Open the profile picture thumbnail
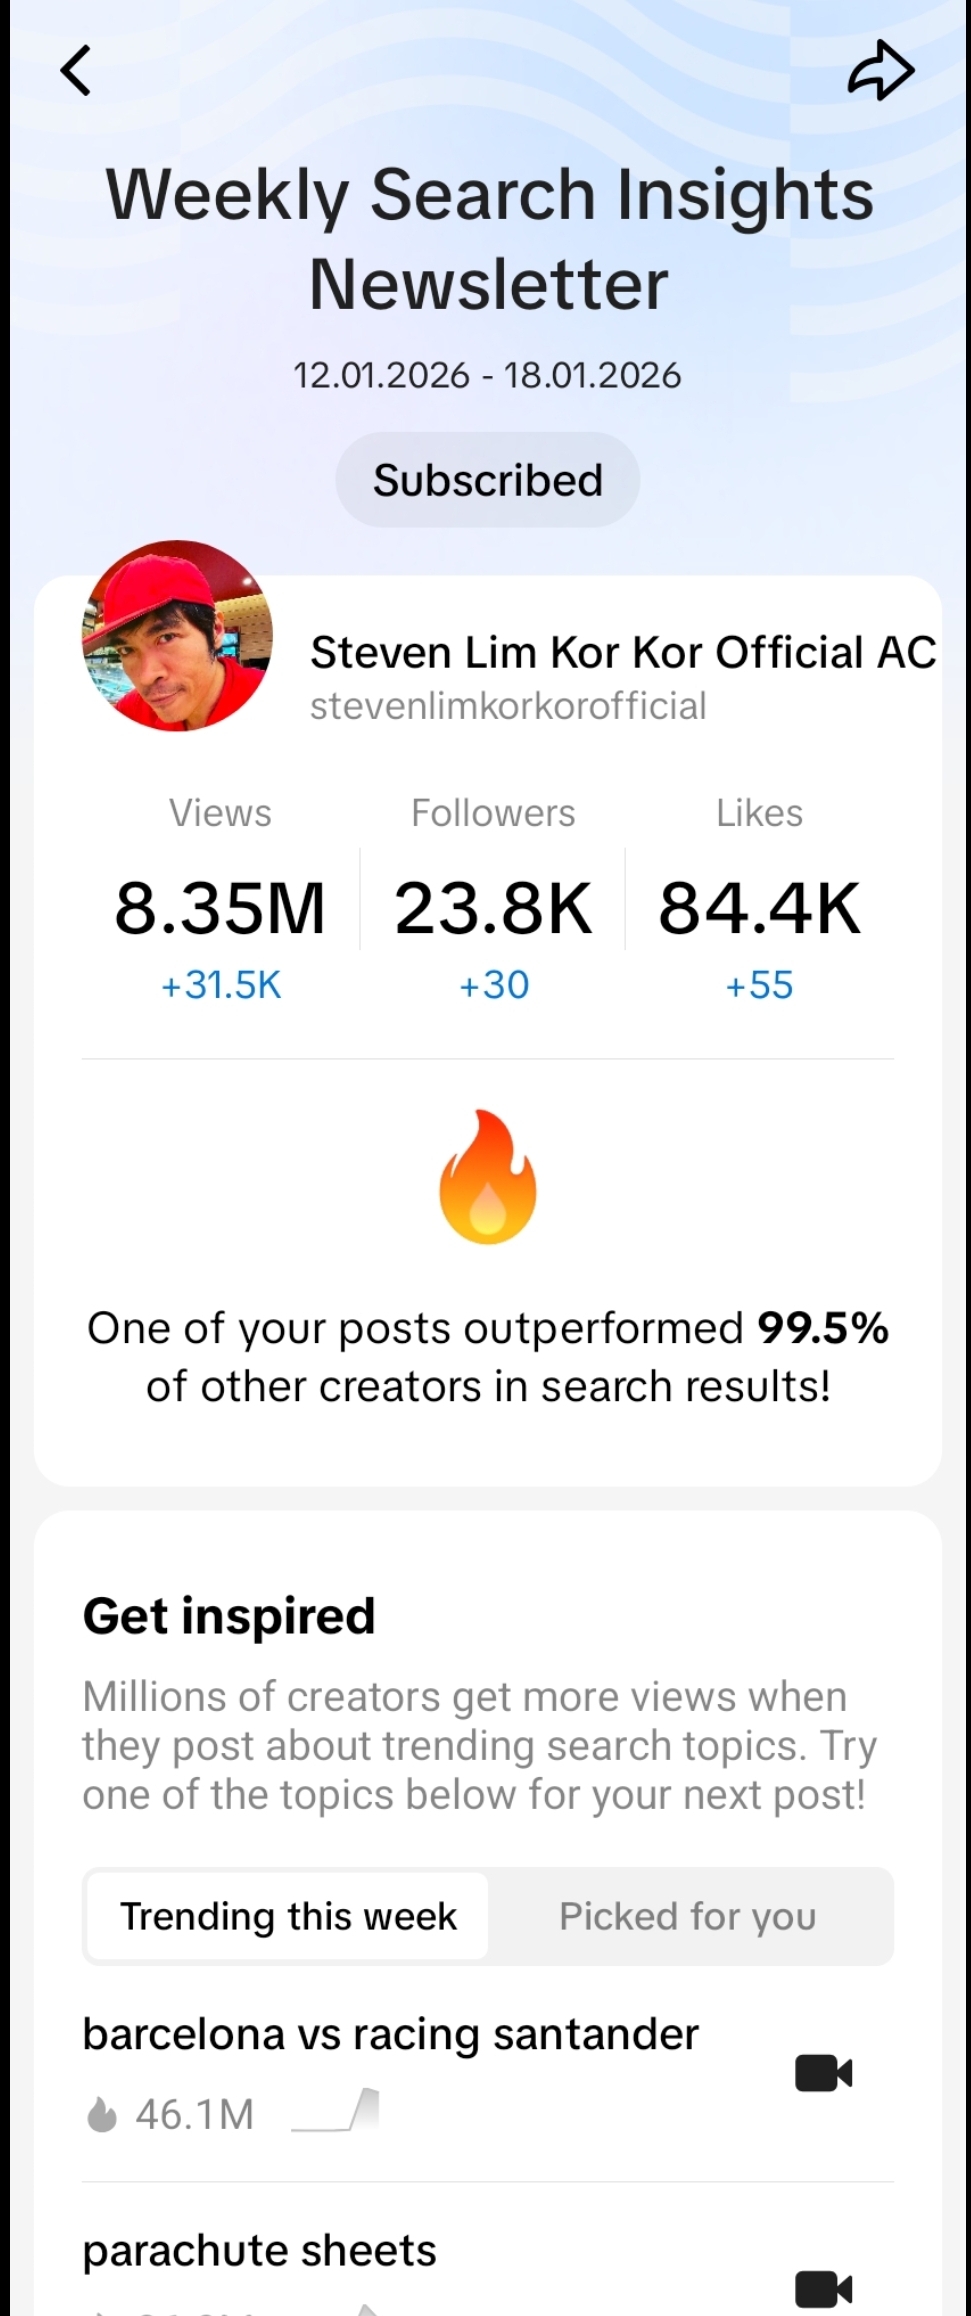 [177, 636]
